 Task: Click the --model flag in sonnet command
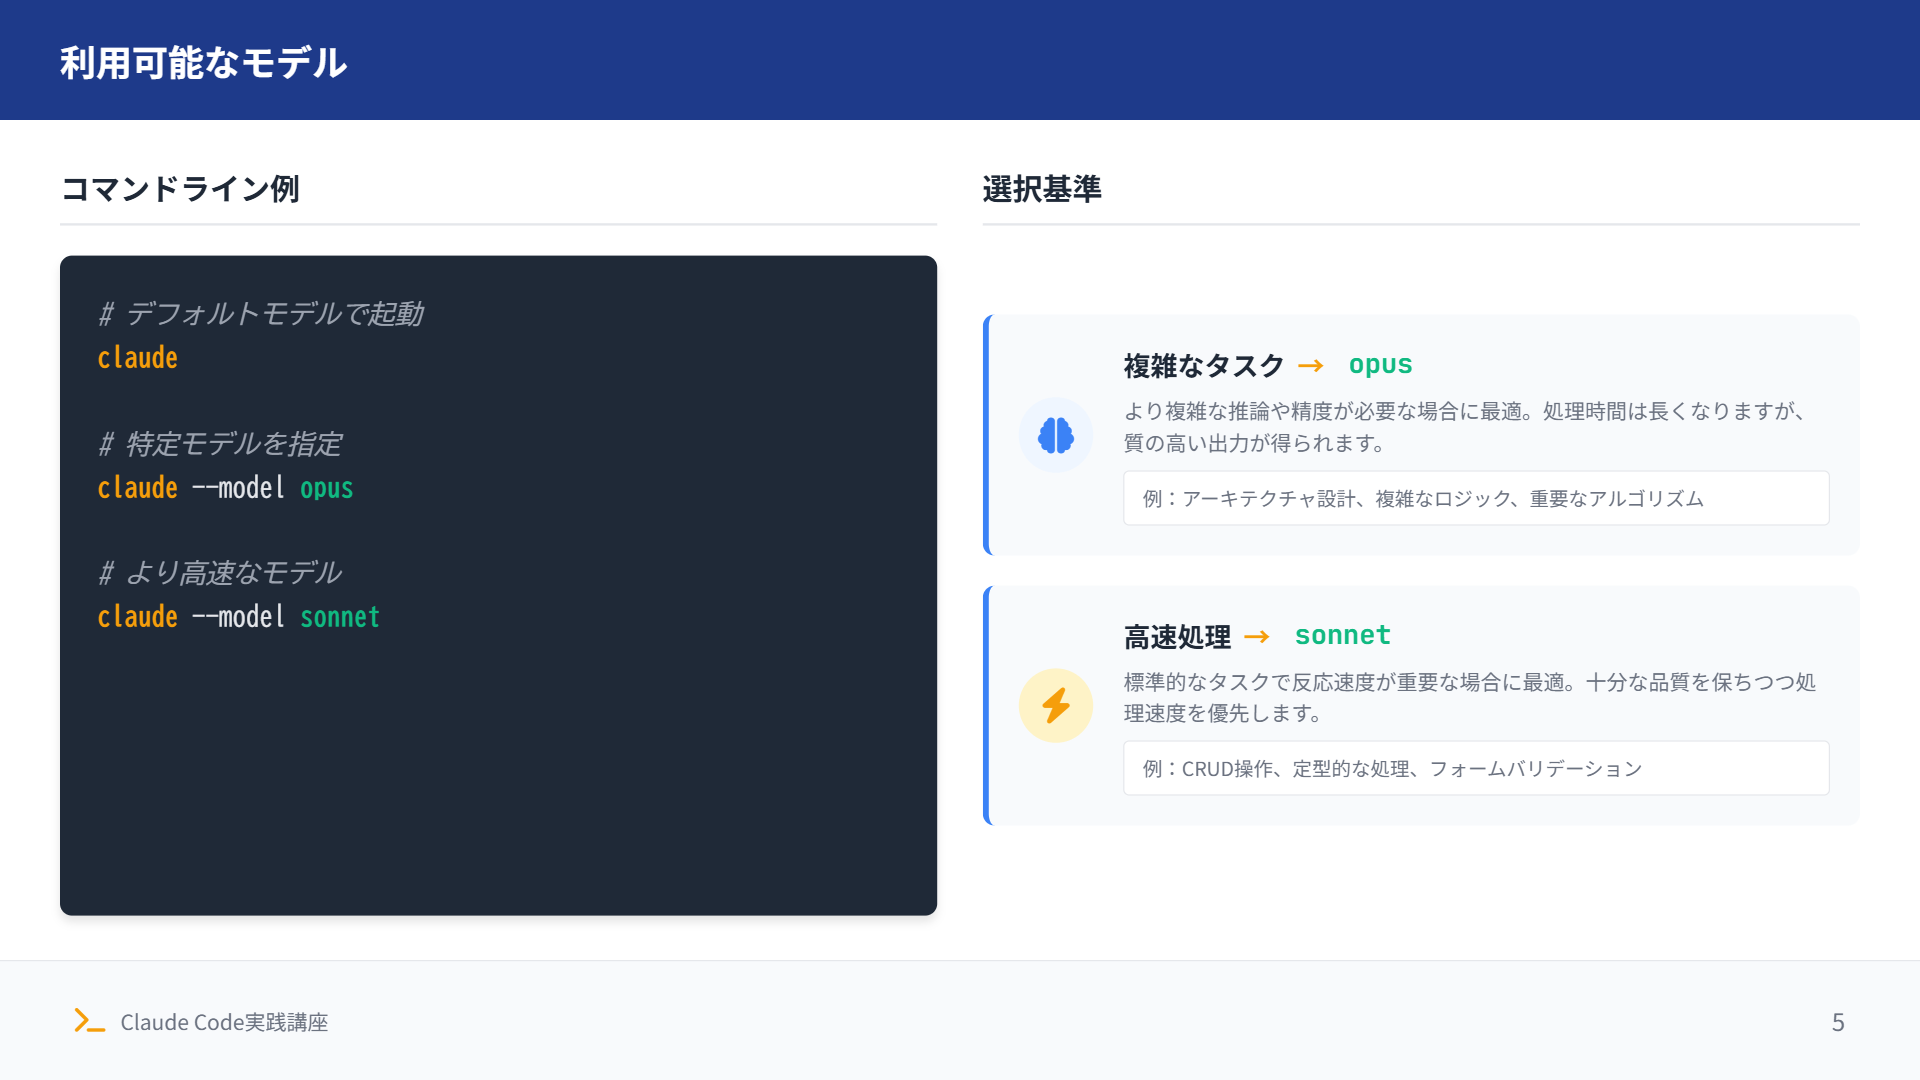coord(238,617)
